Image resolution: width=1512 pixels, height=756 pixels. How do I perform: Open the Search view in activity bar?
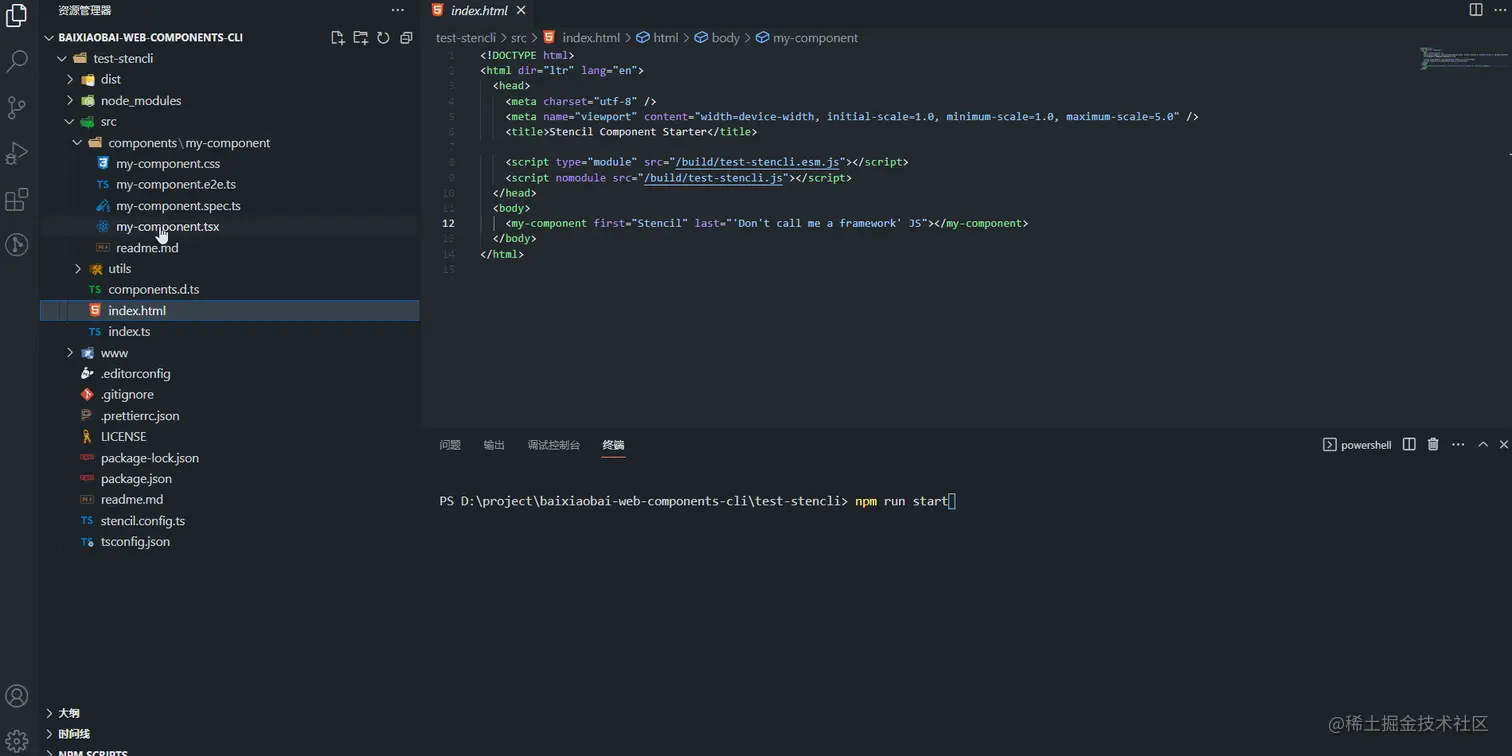17,61
